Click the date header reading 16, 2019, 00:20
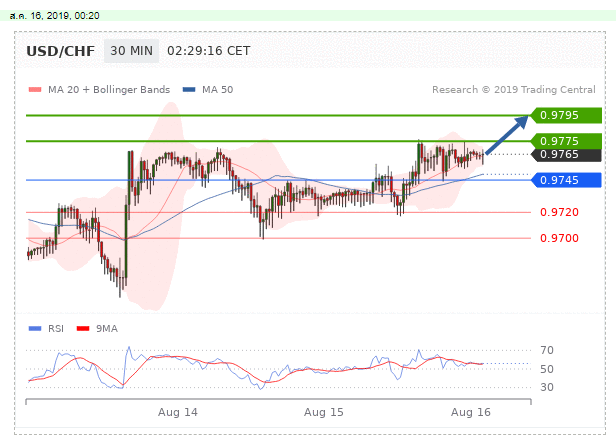This screenshot has width=616, height=442. [54, 16]
